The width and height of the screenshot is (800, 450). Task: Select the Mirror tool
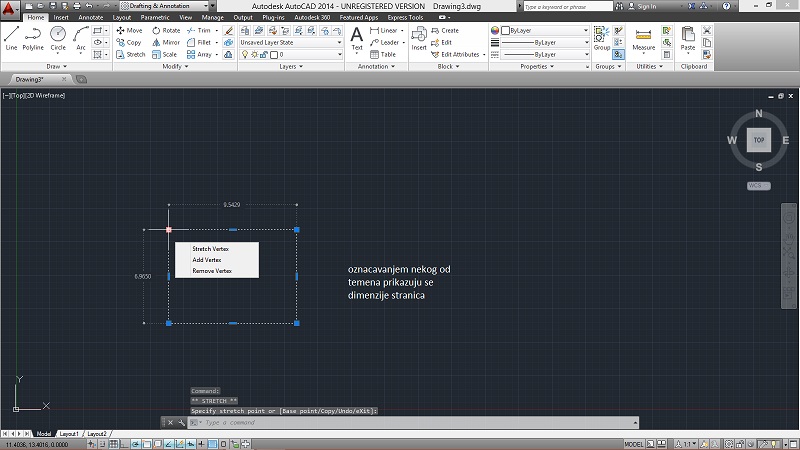point(165,42)
